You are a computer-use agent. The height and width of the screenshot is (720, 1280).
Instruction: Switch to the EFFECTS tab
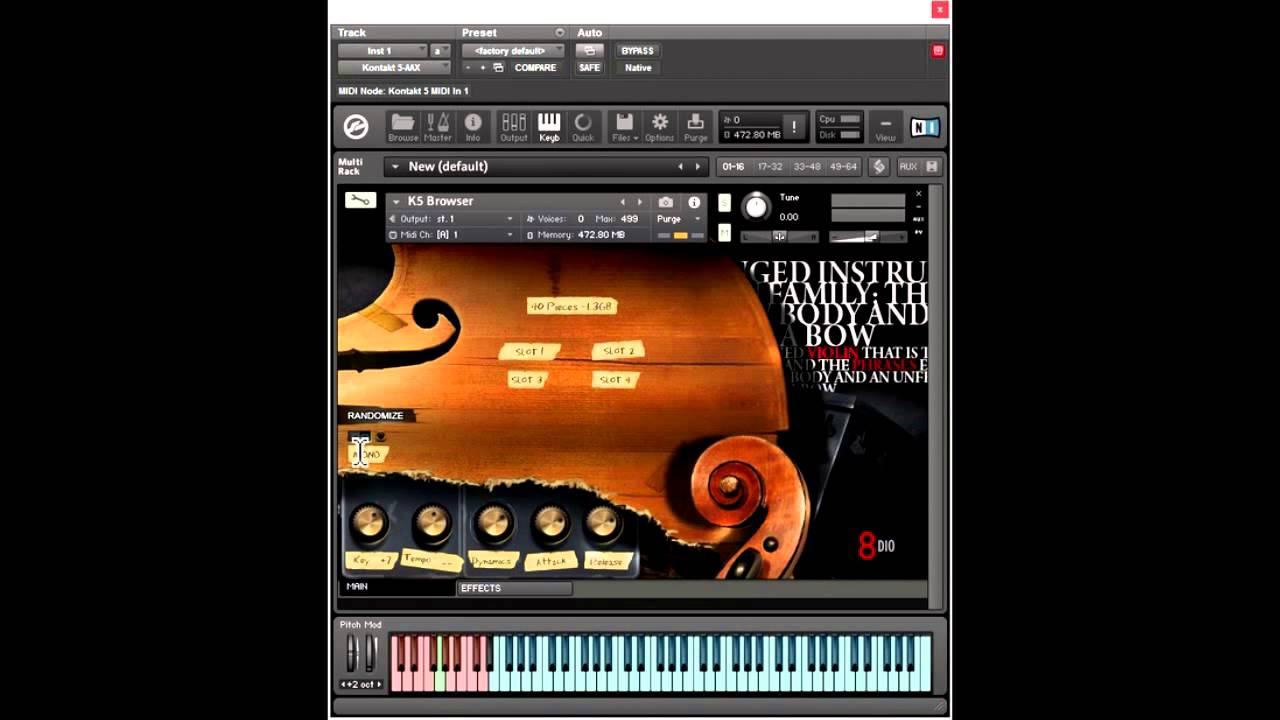point(514,588)
